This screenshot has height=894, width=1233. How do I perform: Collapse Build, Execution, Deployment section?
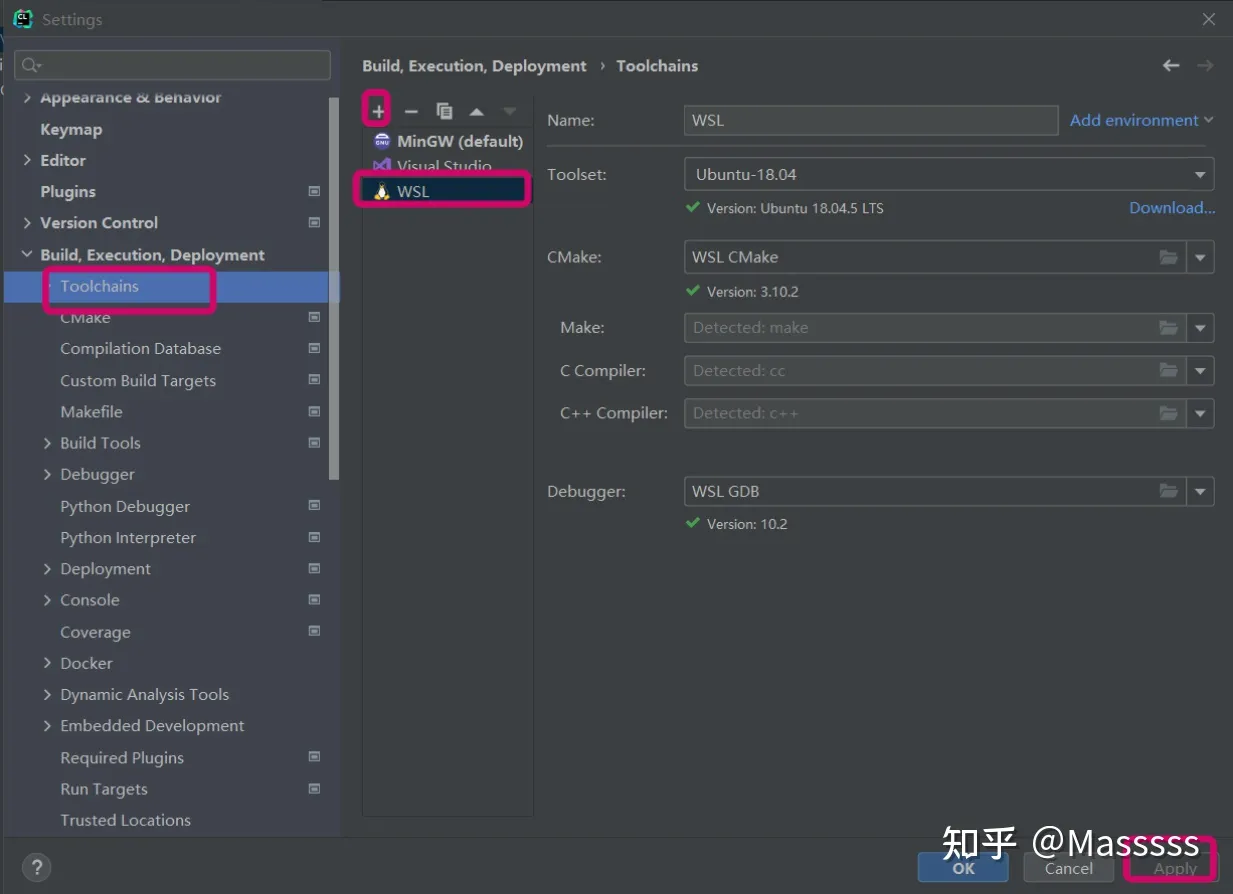pyautogui.click(x=27, y=255)
